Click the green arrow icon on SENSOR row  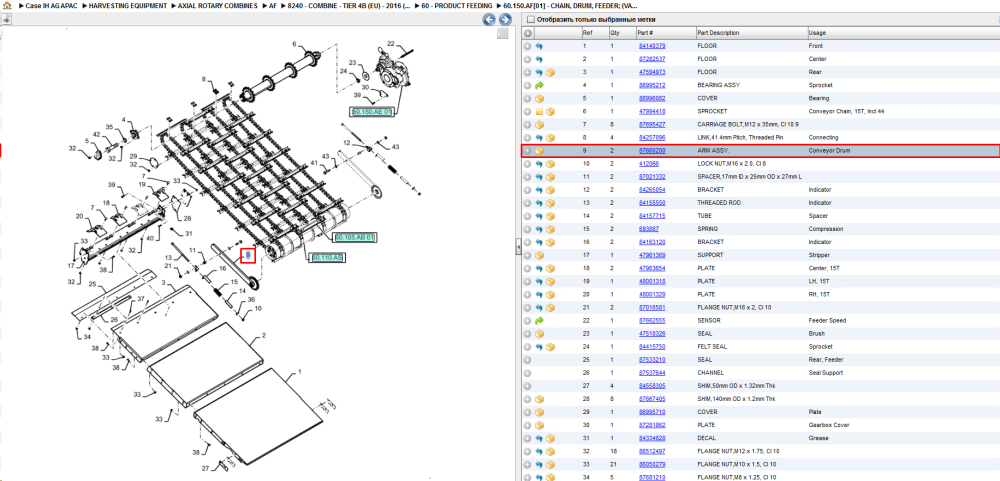539,320
